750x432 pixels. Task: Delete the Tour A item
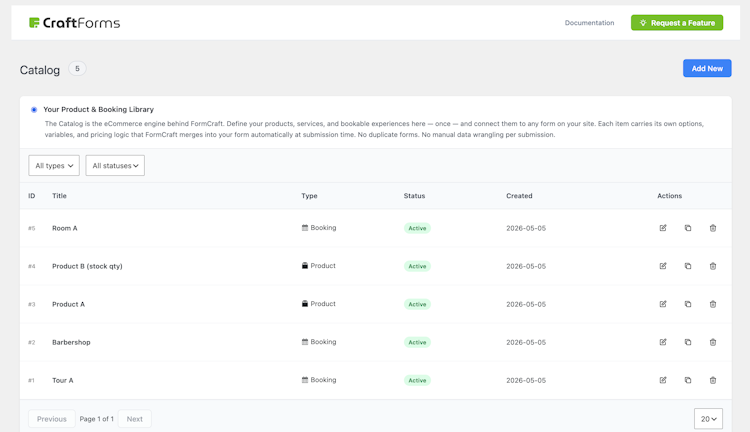(x=713, y=380)
